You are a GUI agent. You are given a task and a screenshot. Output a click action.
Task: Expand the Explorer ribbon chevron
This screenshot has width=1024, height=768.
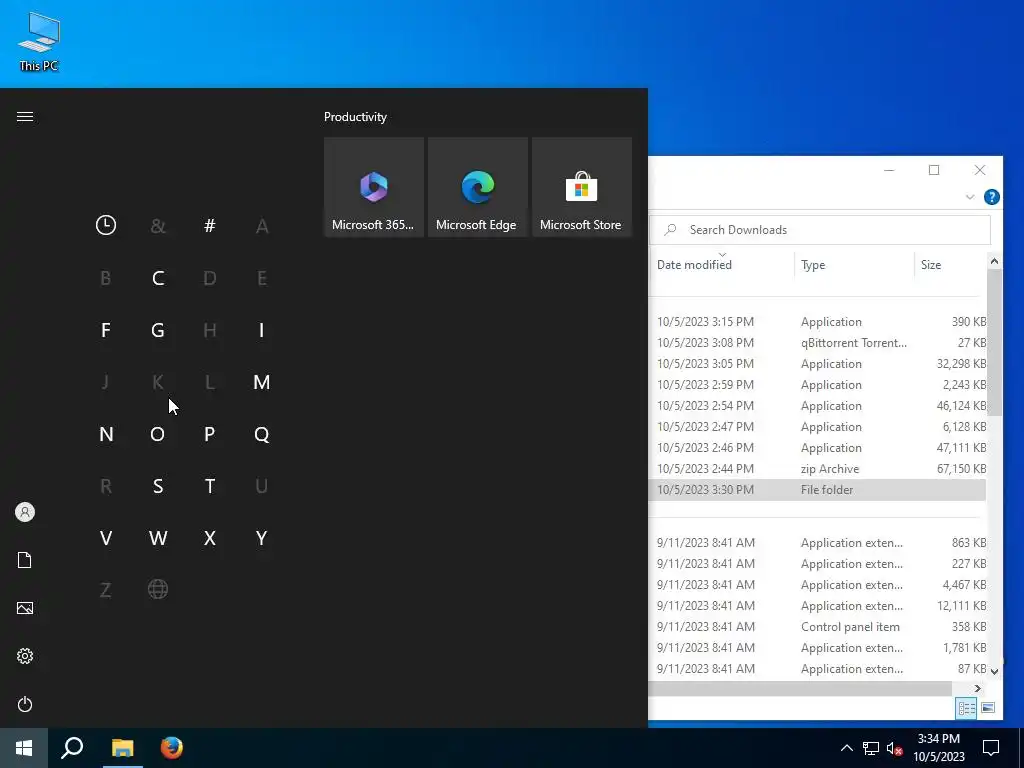pyautogui.click(x=970, y=197)
